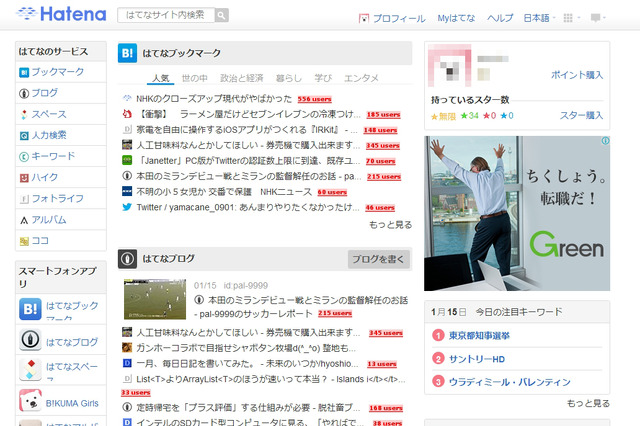Click the ブックマーク sidebar icon
The image size is (640, 426).
24,73
